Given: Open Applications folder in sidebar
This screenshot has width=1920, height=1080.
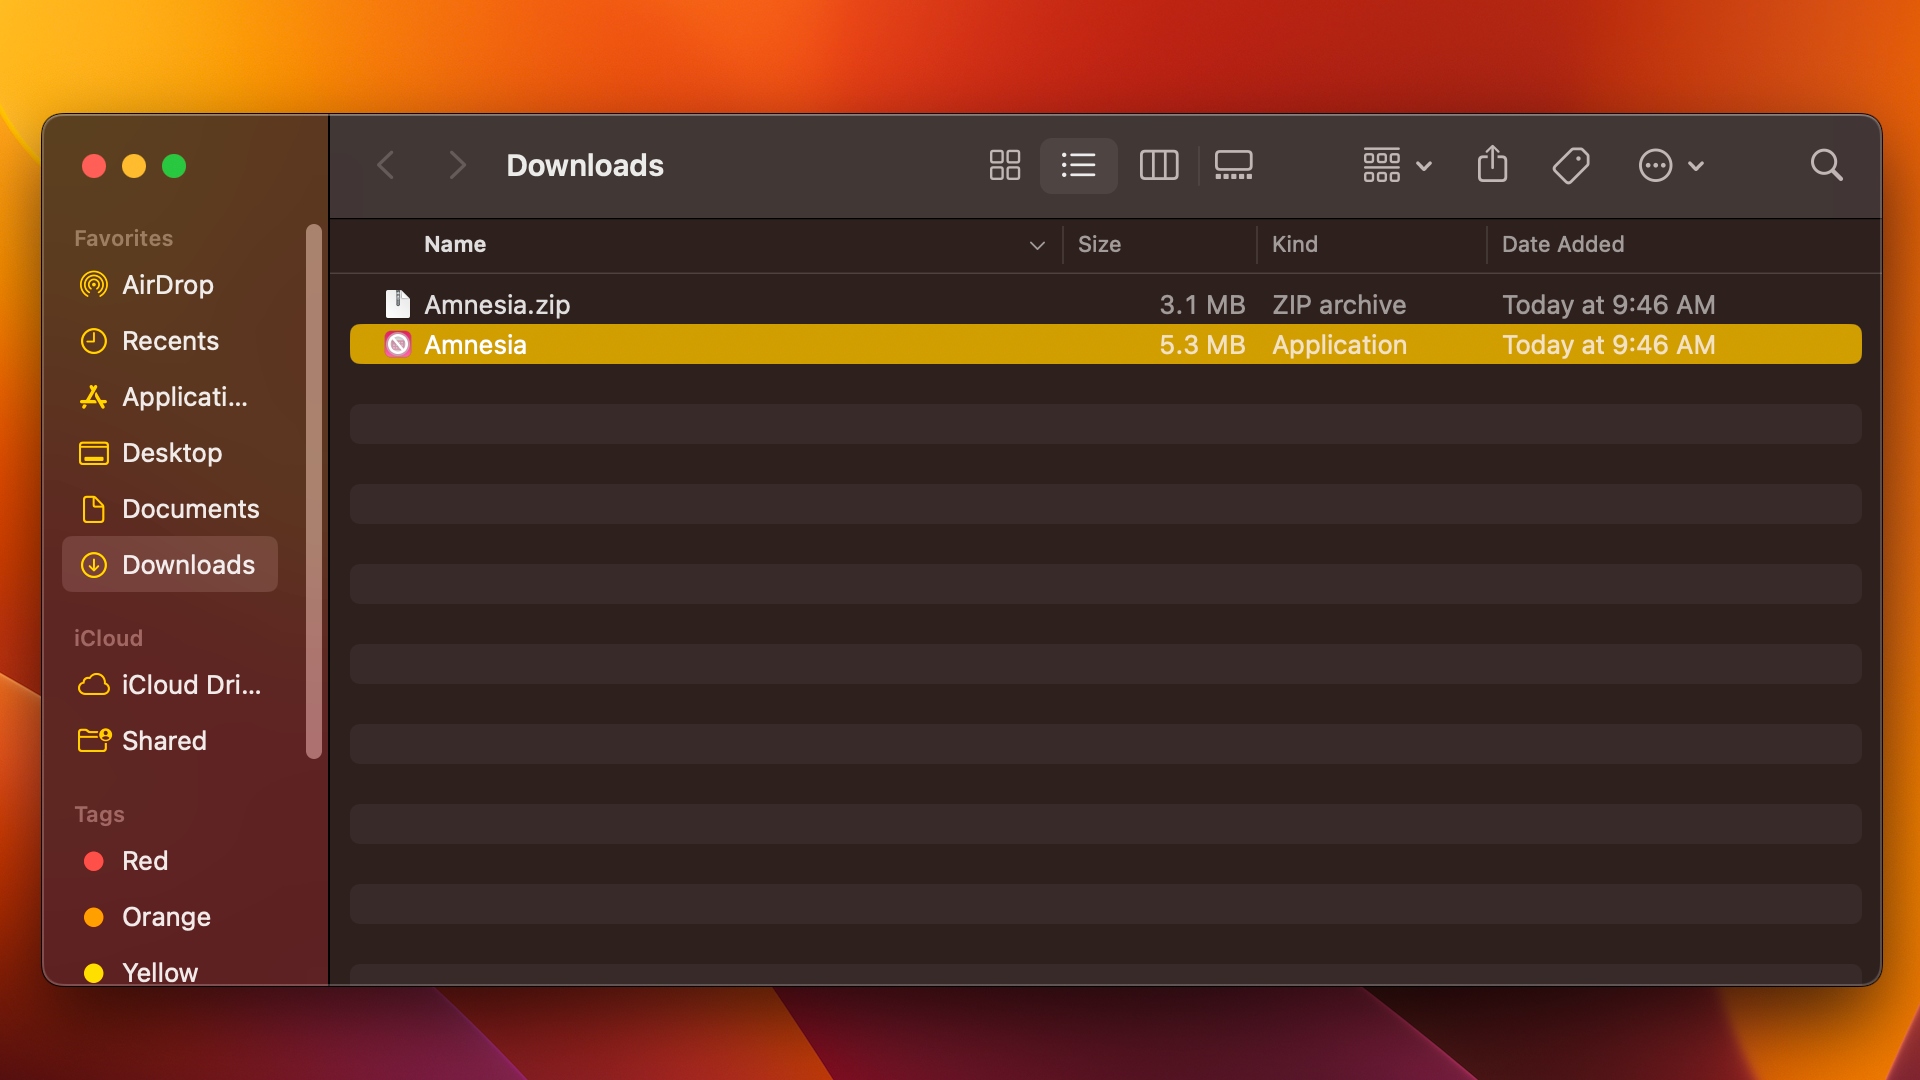Looking at the screenshot, I should [x=170, y=397].
